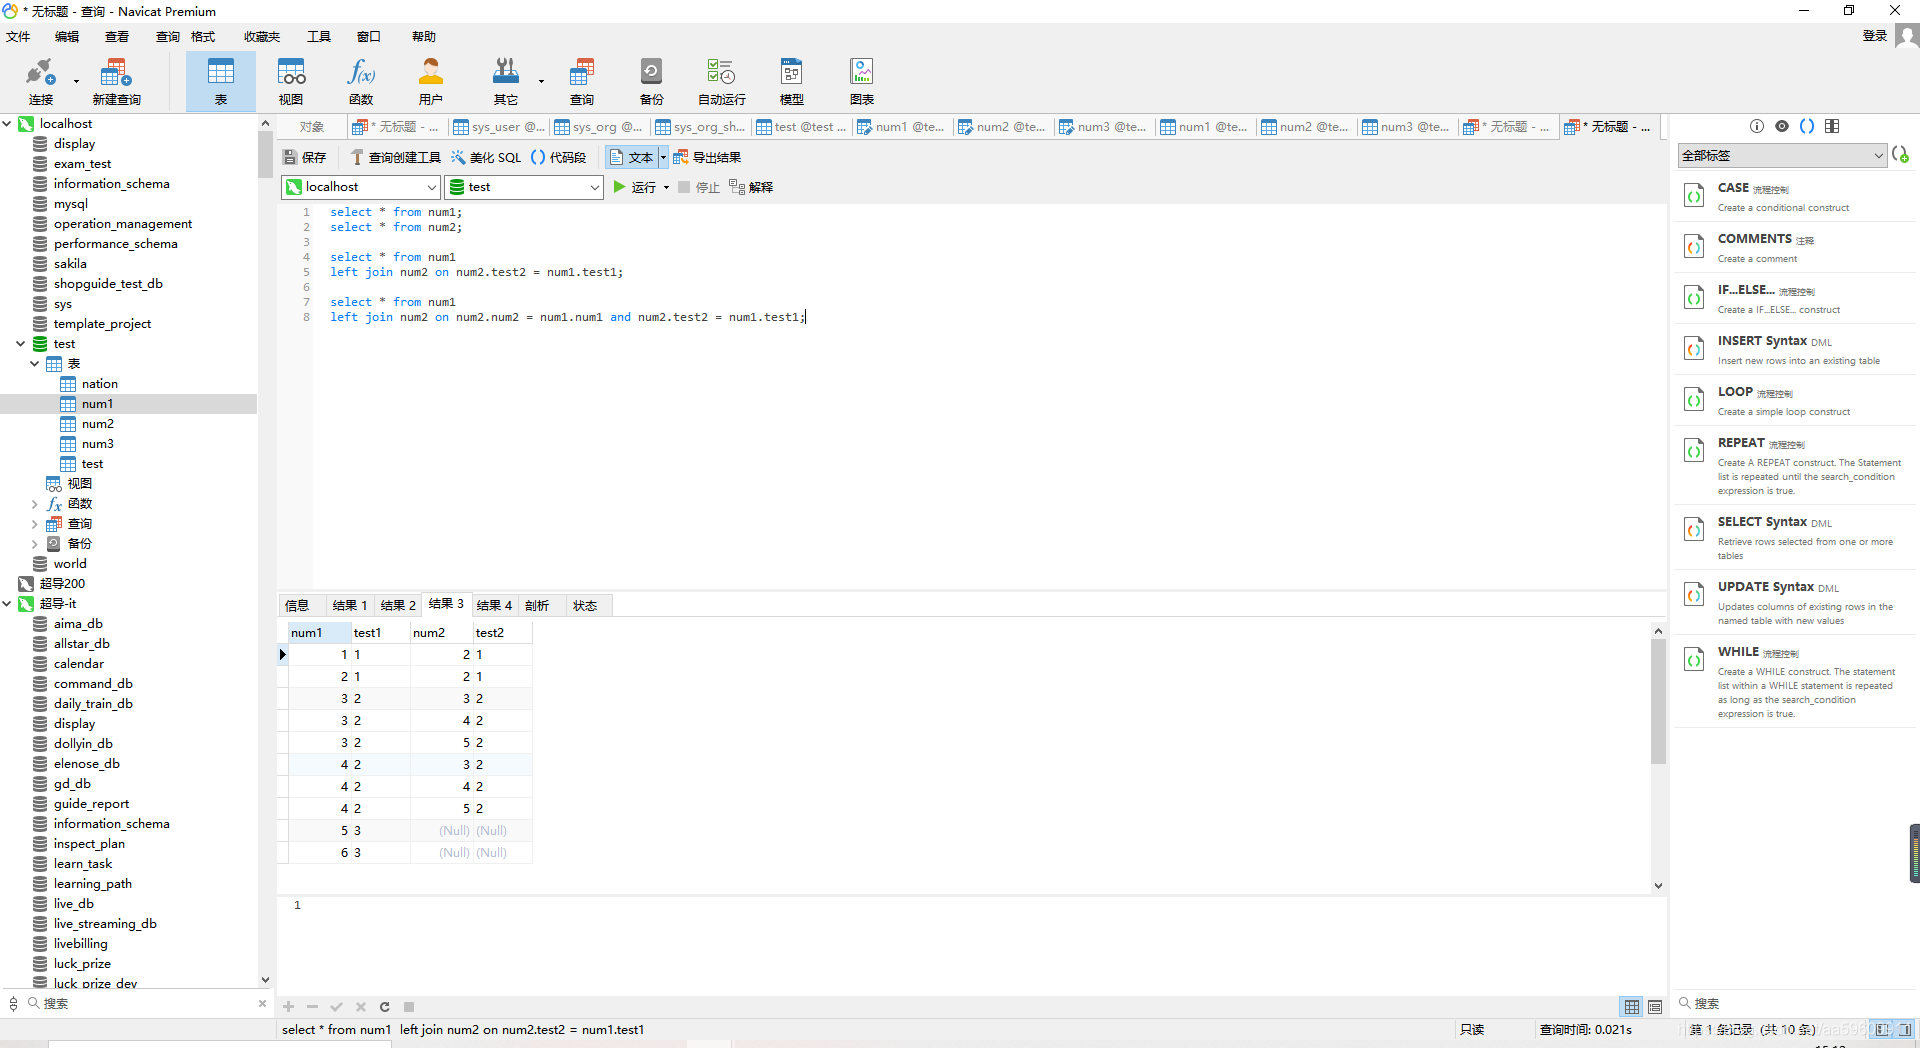1920x1048 pixels.
Task: Open the 图表 charts toolbar icon
Action: click(861, 81)
